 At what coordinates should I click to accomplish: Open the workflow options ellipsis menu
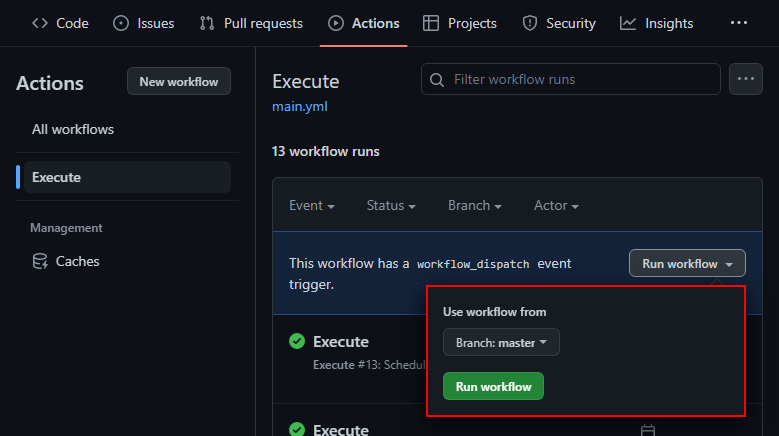(746, 79)
